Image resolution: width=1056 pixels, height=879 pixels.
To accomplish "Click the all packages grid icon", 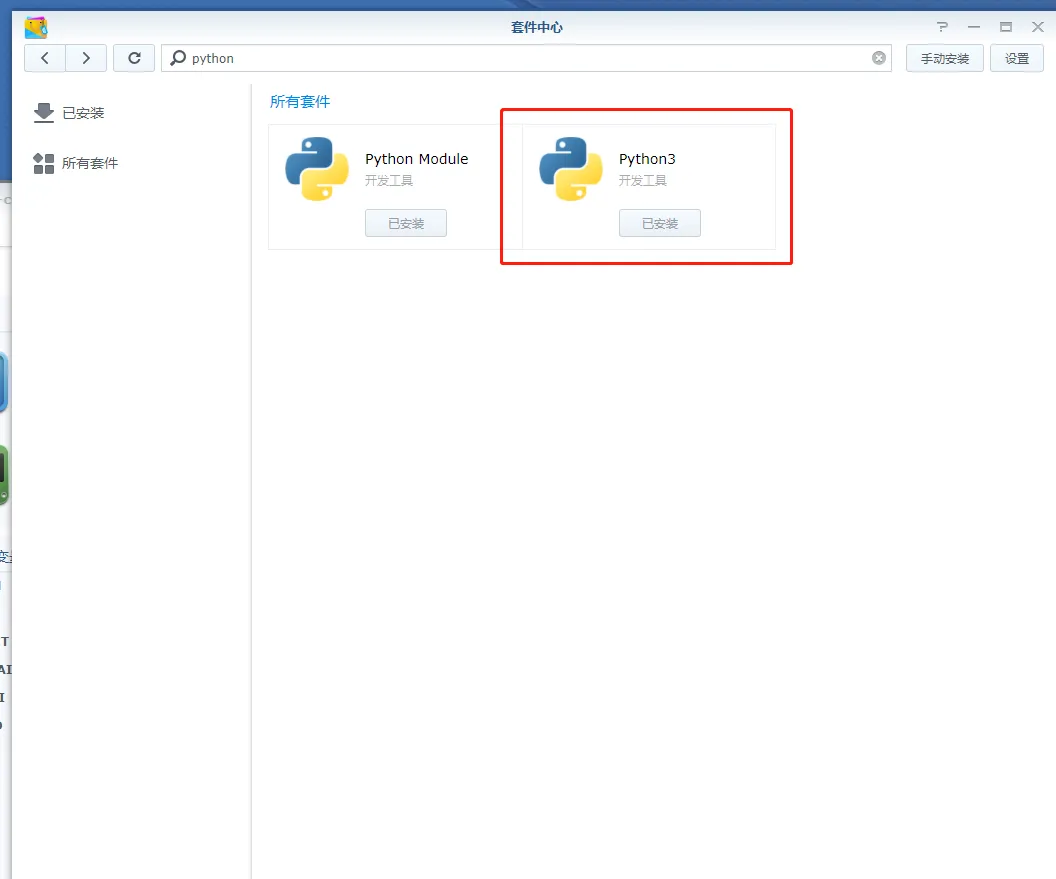I will (x=44, y=163).
